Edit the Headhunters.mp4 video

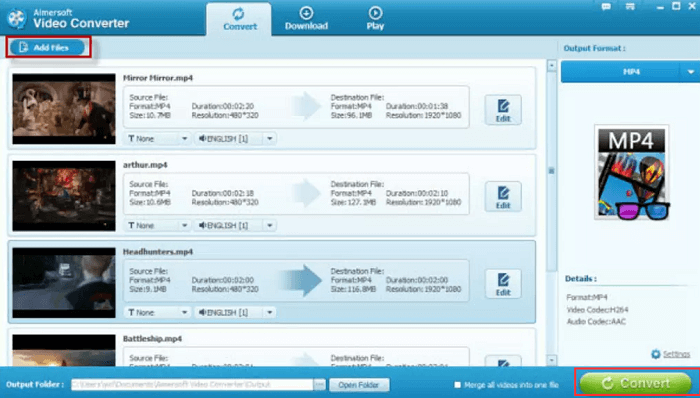click(x=503, y=284)
